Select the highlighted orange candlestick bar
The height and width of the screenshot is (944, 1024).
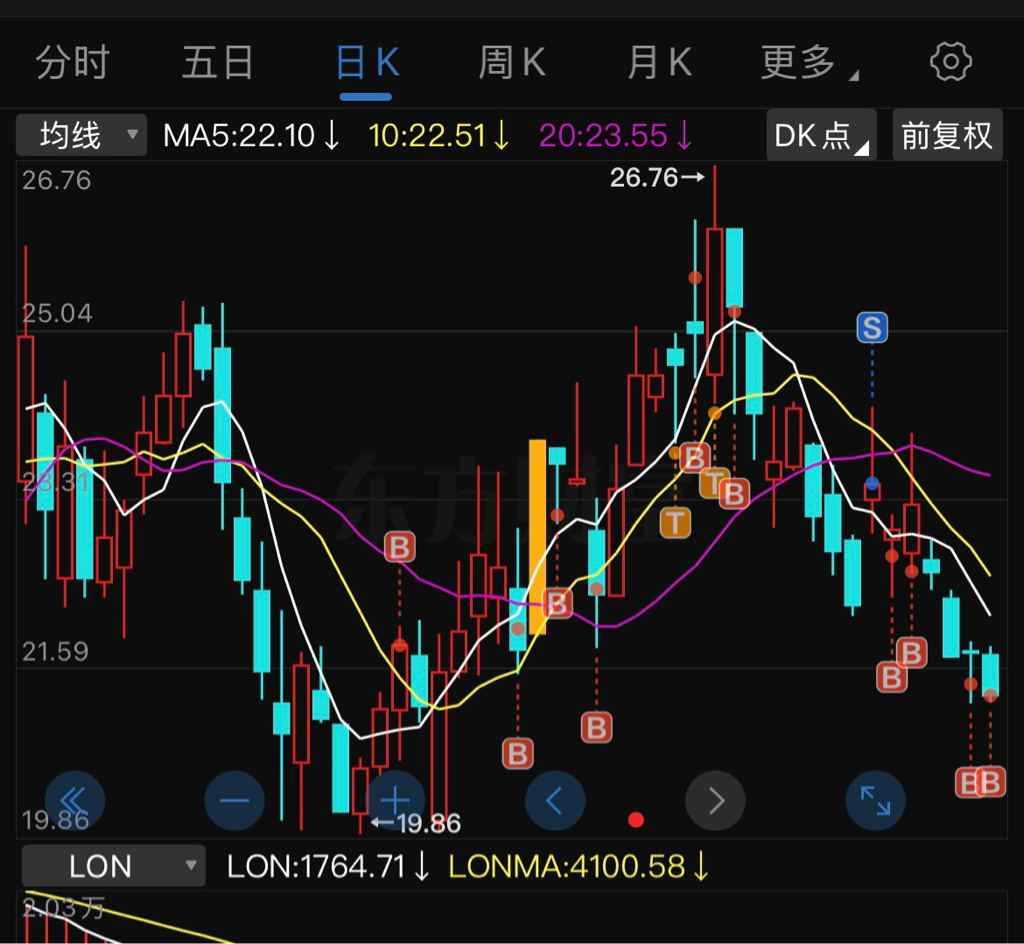[537, 537]
